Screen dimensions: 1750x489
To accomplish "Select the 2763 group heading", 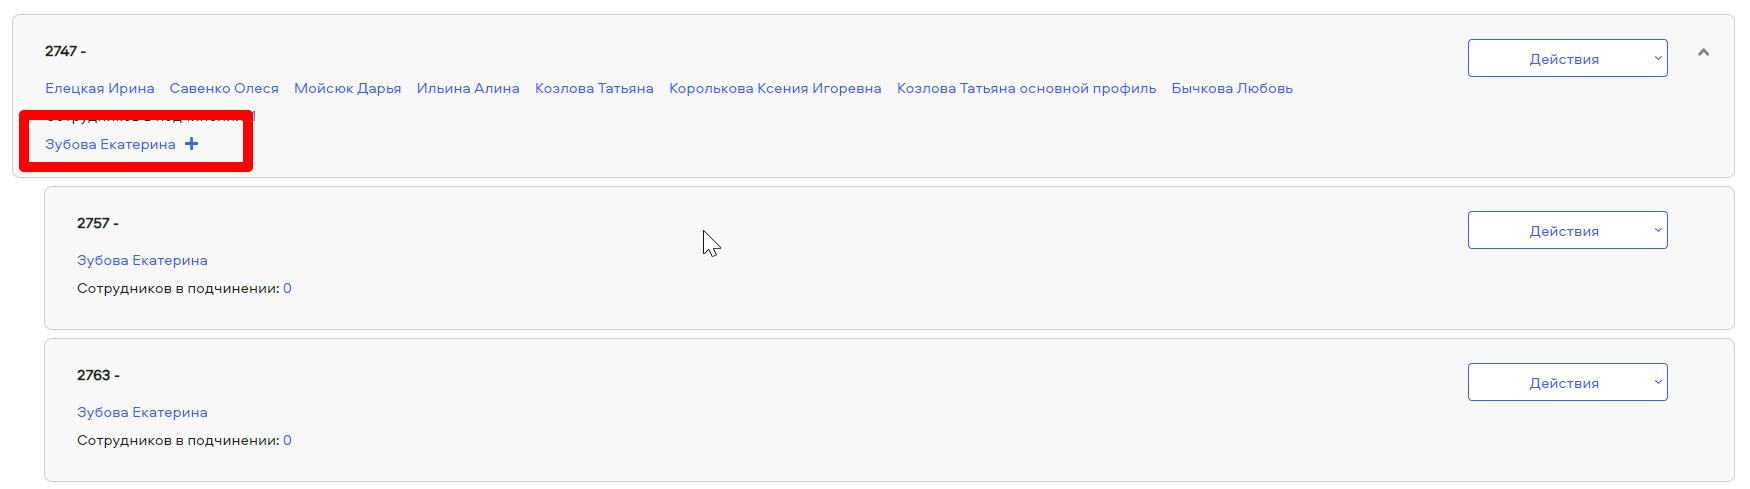I will click(98, 375).
